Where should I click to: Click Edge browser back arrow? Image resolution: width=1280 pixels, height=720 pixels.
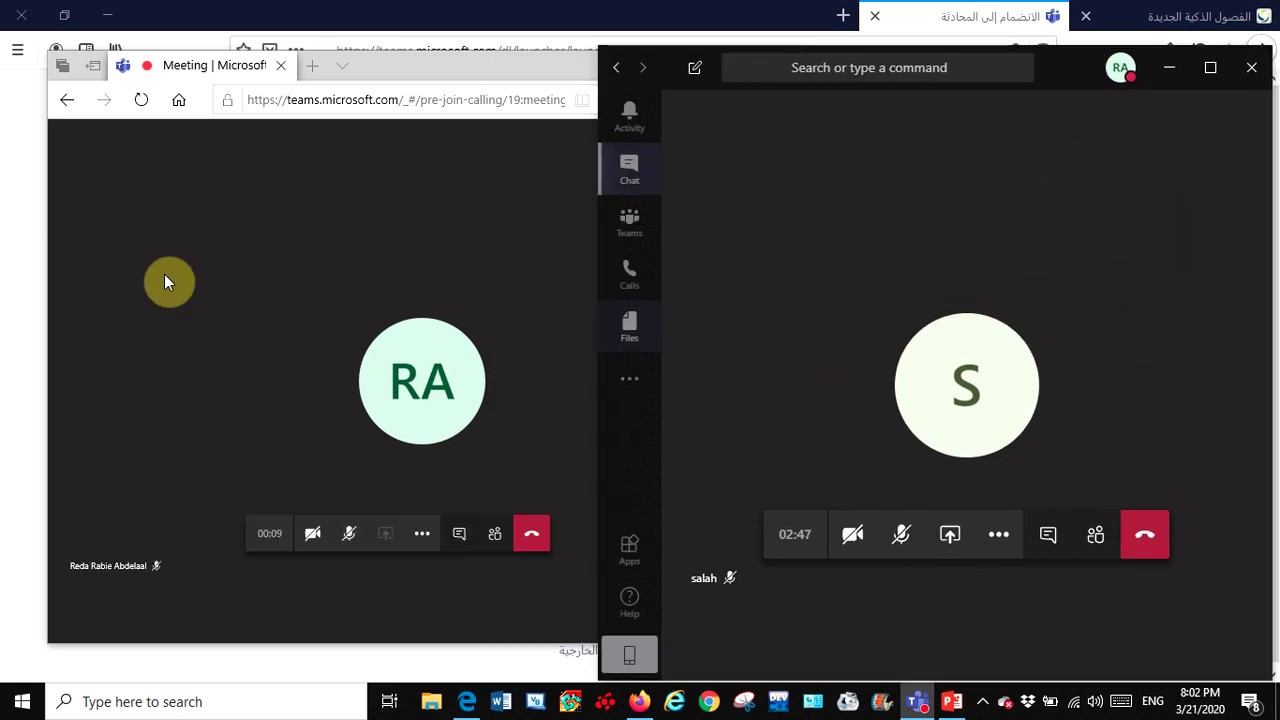point(67,100)
